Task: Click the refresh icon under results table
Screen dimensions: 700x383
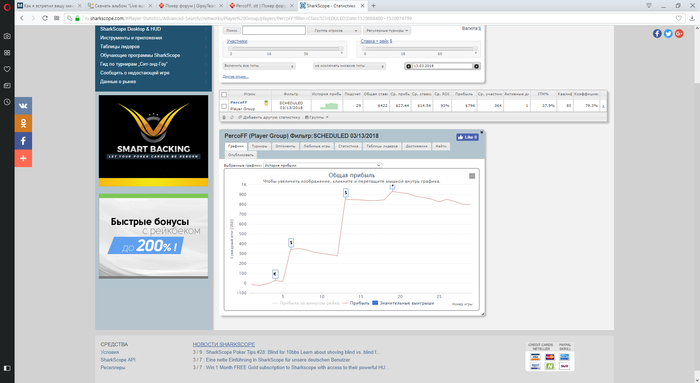Action: [x=232, y=117]
